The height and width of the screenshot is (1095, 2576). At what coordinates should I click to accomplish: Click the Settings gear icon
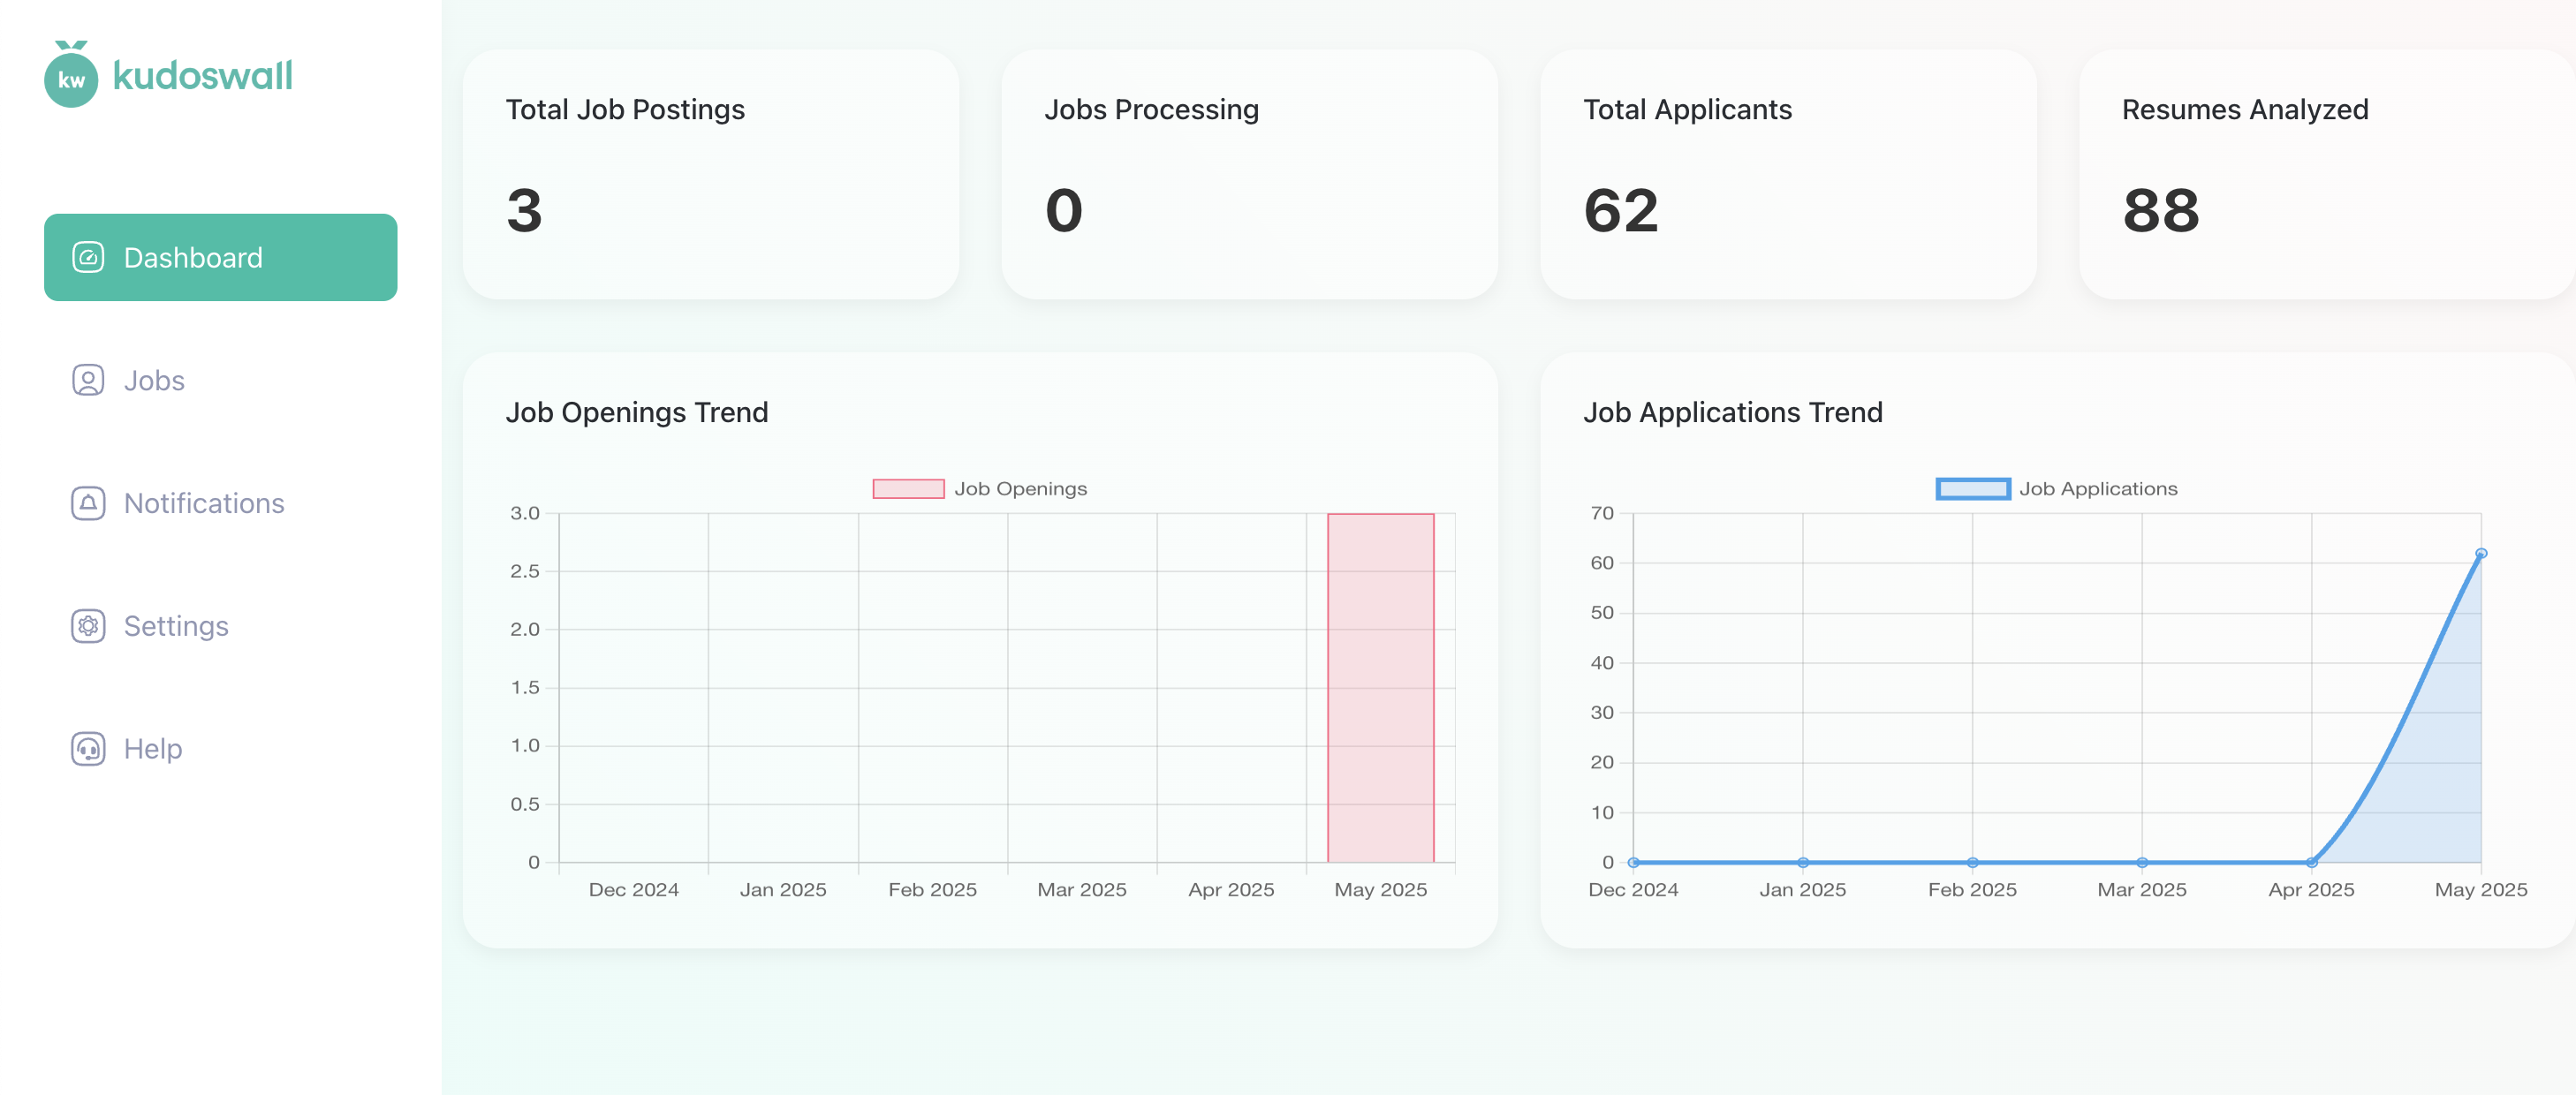[x=88, y=626]
